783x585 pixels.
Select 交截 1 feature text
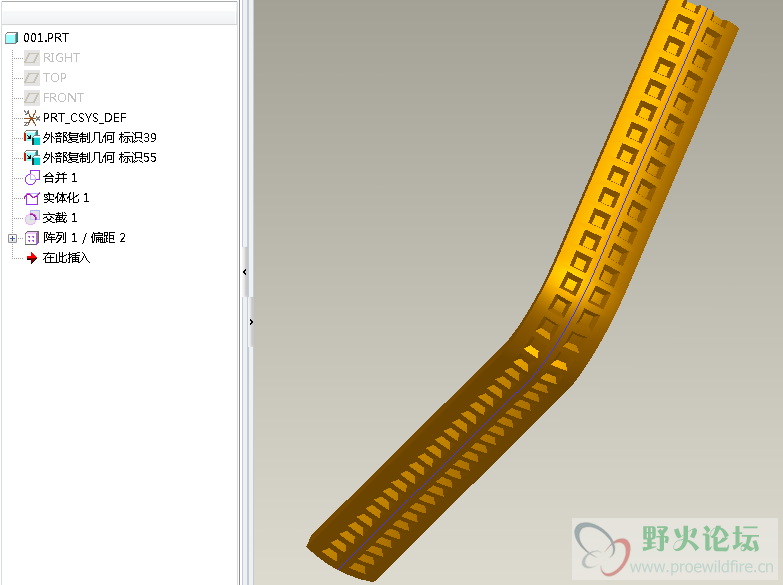point(60,218)
